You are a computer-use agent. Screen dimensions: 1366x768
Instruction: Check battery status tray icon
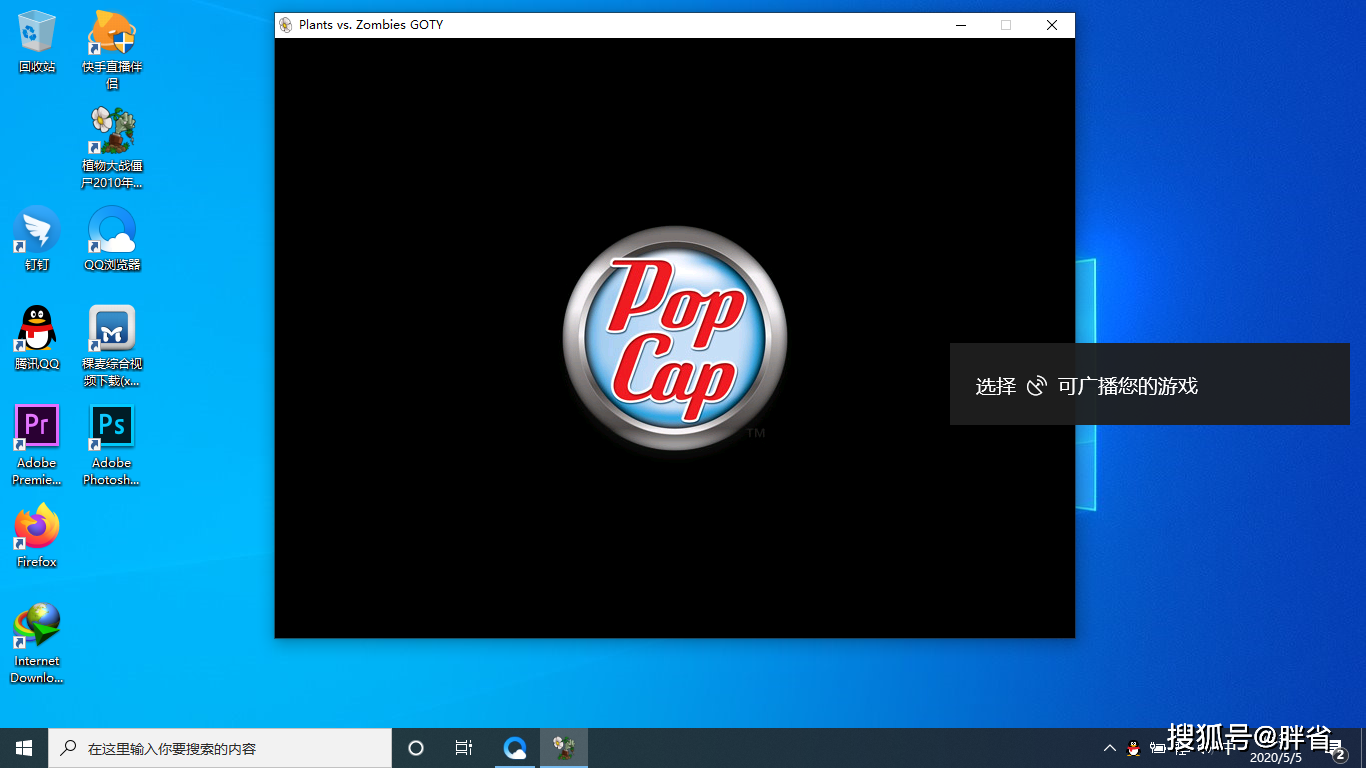pos(1158,748)
